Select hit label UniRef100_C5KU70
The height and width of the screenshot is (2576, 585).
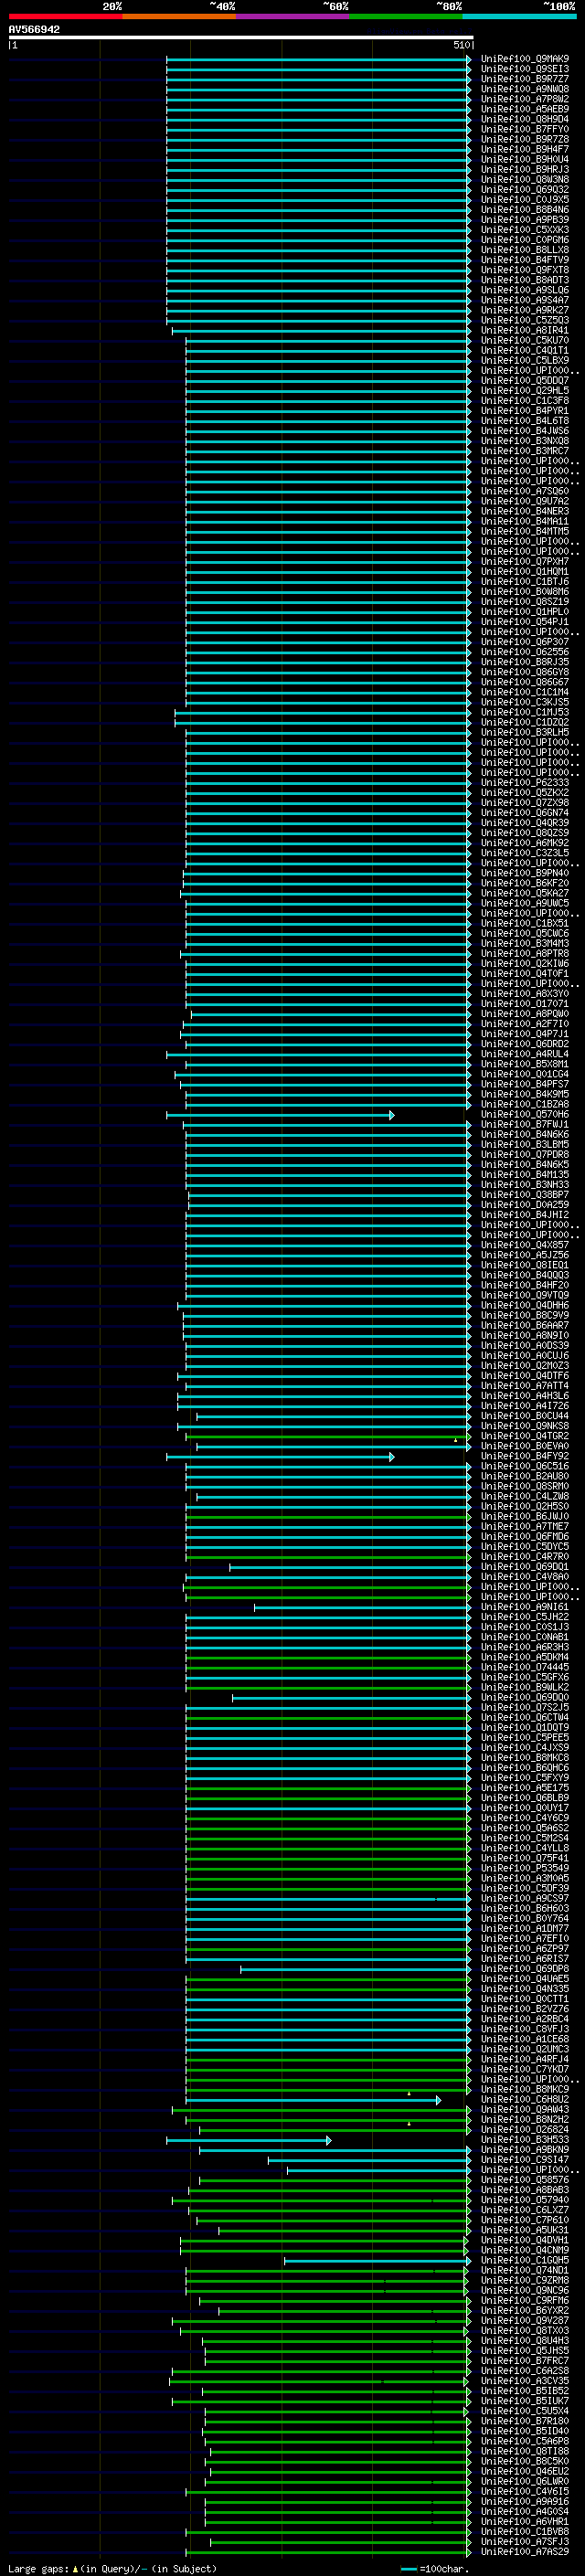(524, 341)
